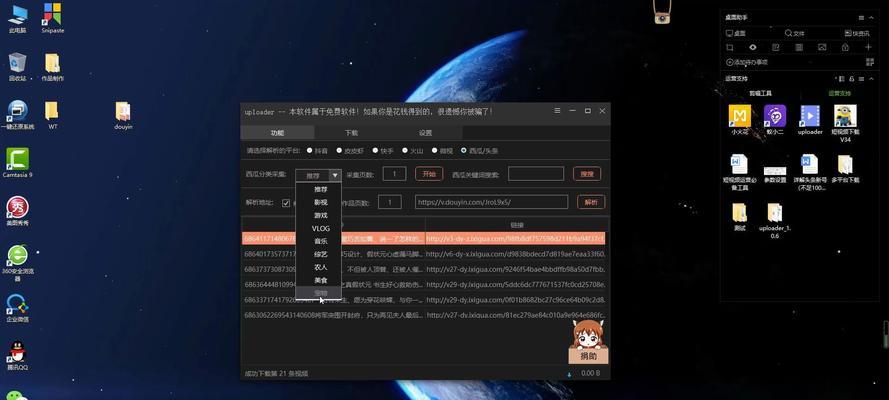Open the douyin desktop folder
This screenshot has width=889, height=400.
123,115
